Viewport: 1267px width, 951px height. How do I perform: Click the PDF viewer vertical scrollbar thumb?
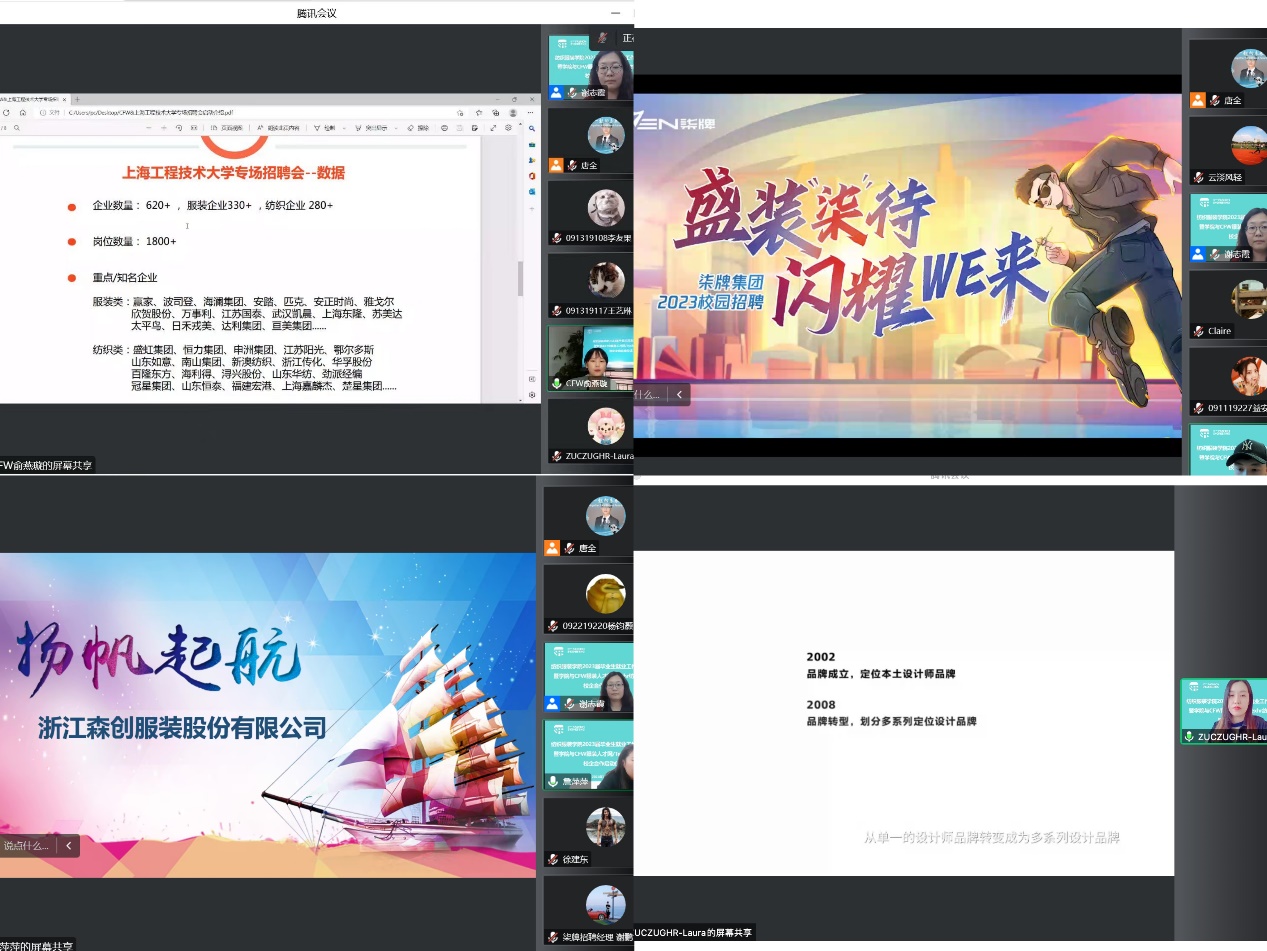click(x=520, y=278)
